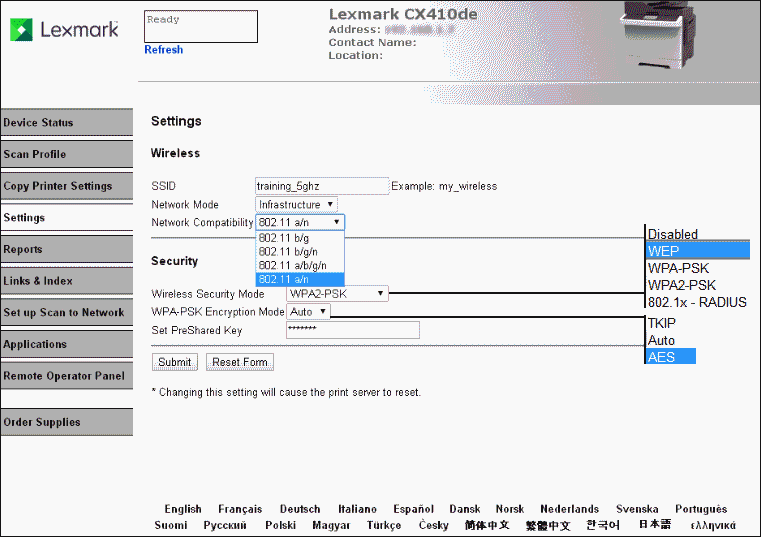The height and width of the screenshot is (537, 761).
Task: Open the Device Status page
Action: 67,122
